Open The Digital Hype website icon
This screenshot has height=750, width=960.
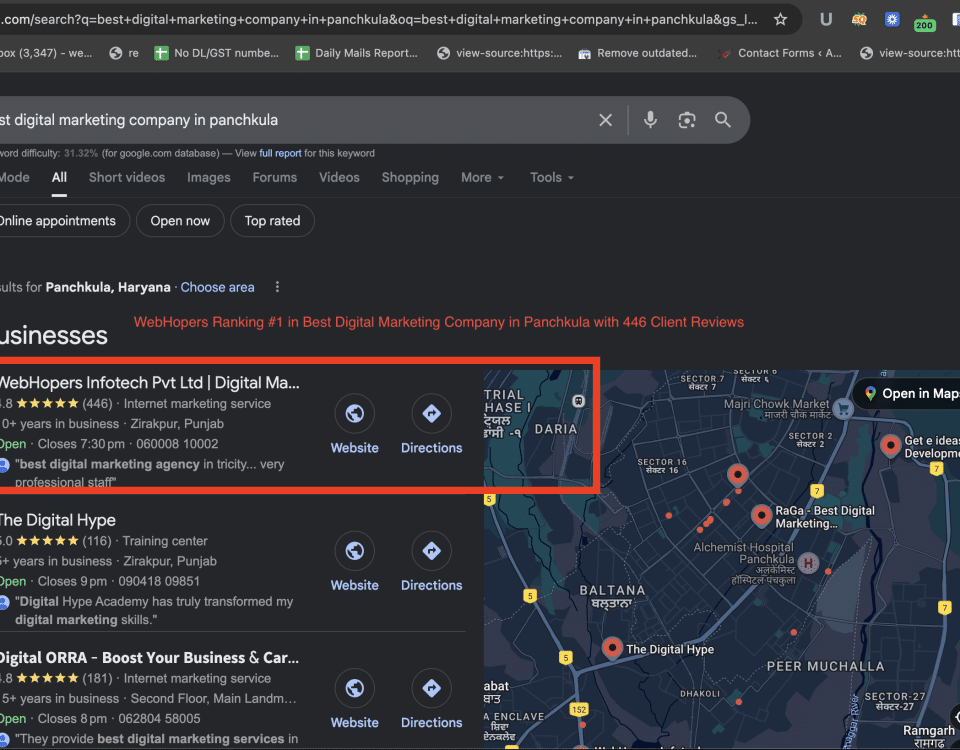[x=354, y=550]
